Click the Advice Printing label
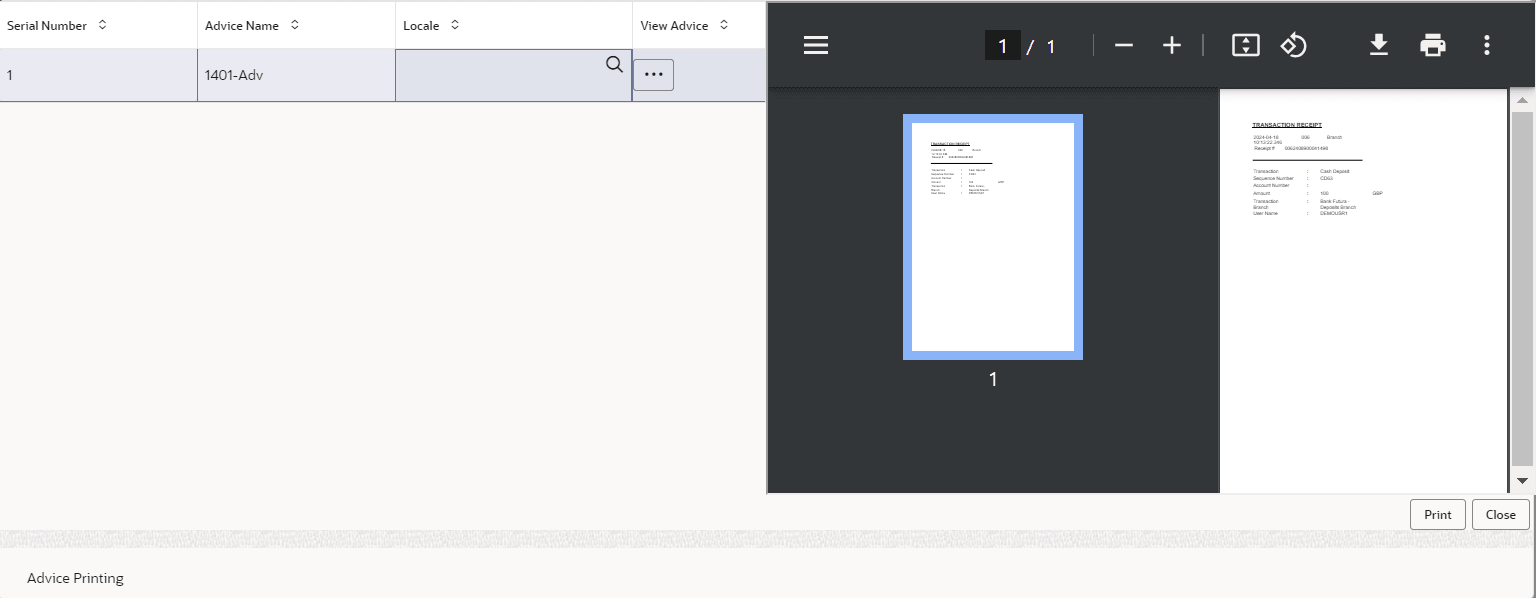 [75, 578]
